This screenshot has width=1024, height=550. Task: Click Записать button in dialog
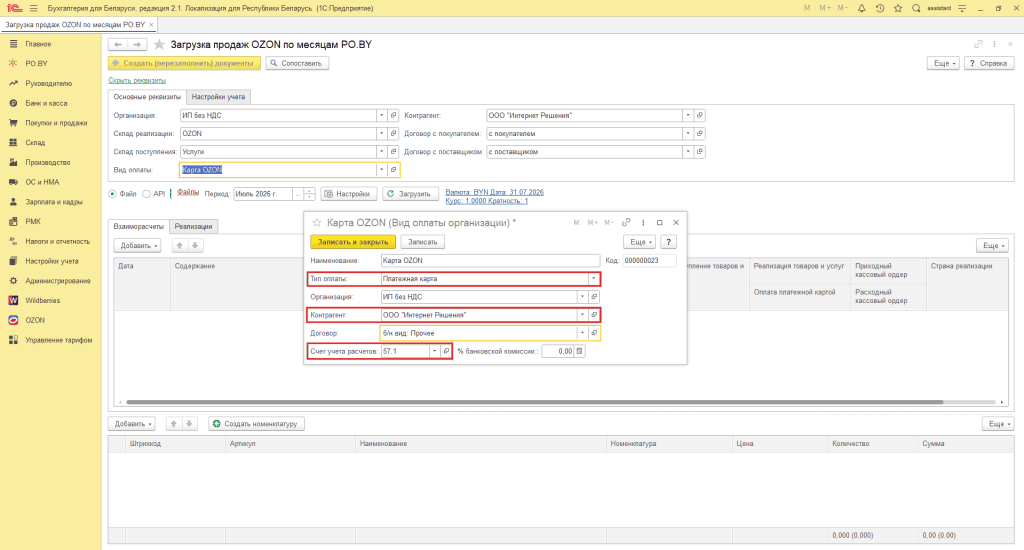tap(423, 242)
